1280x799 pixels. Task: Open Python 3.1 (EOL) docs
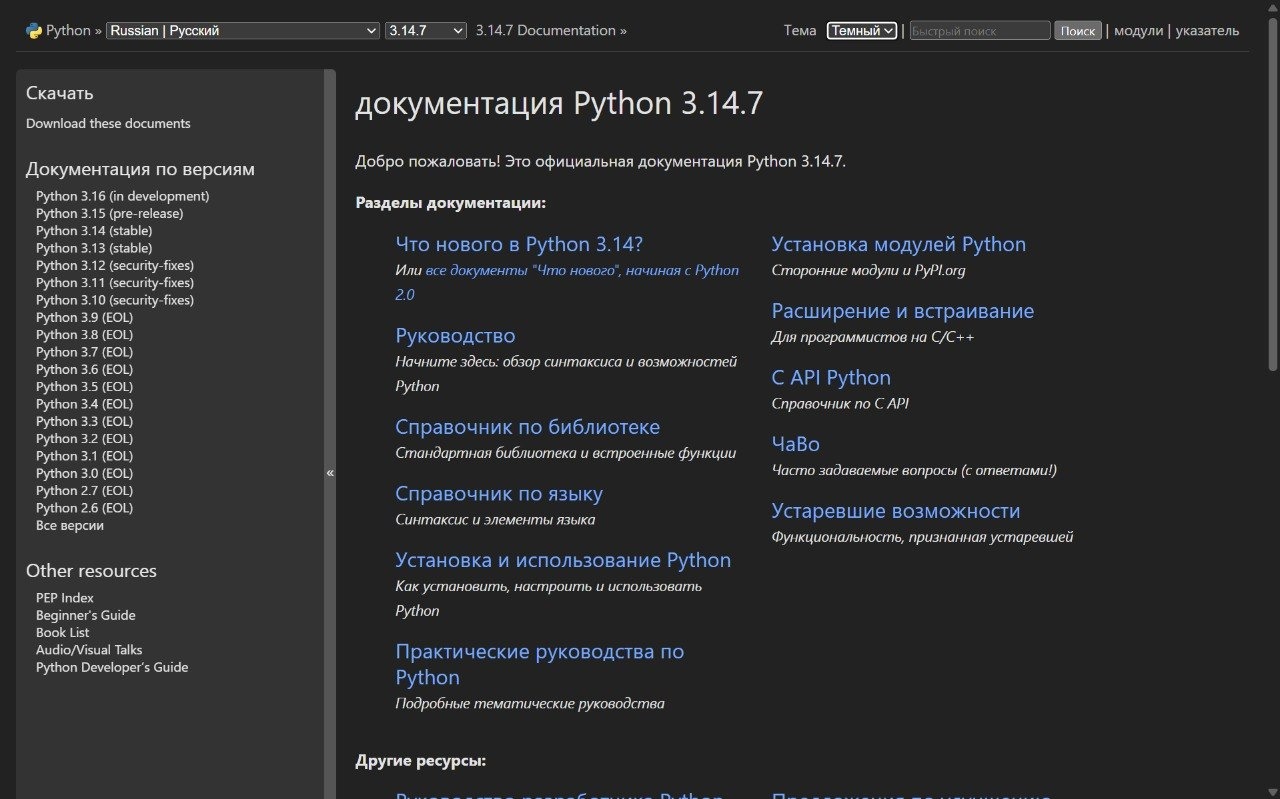point(84,456)
